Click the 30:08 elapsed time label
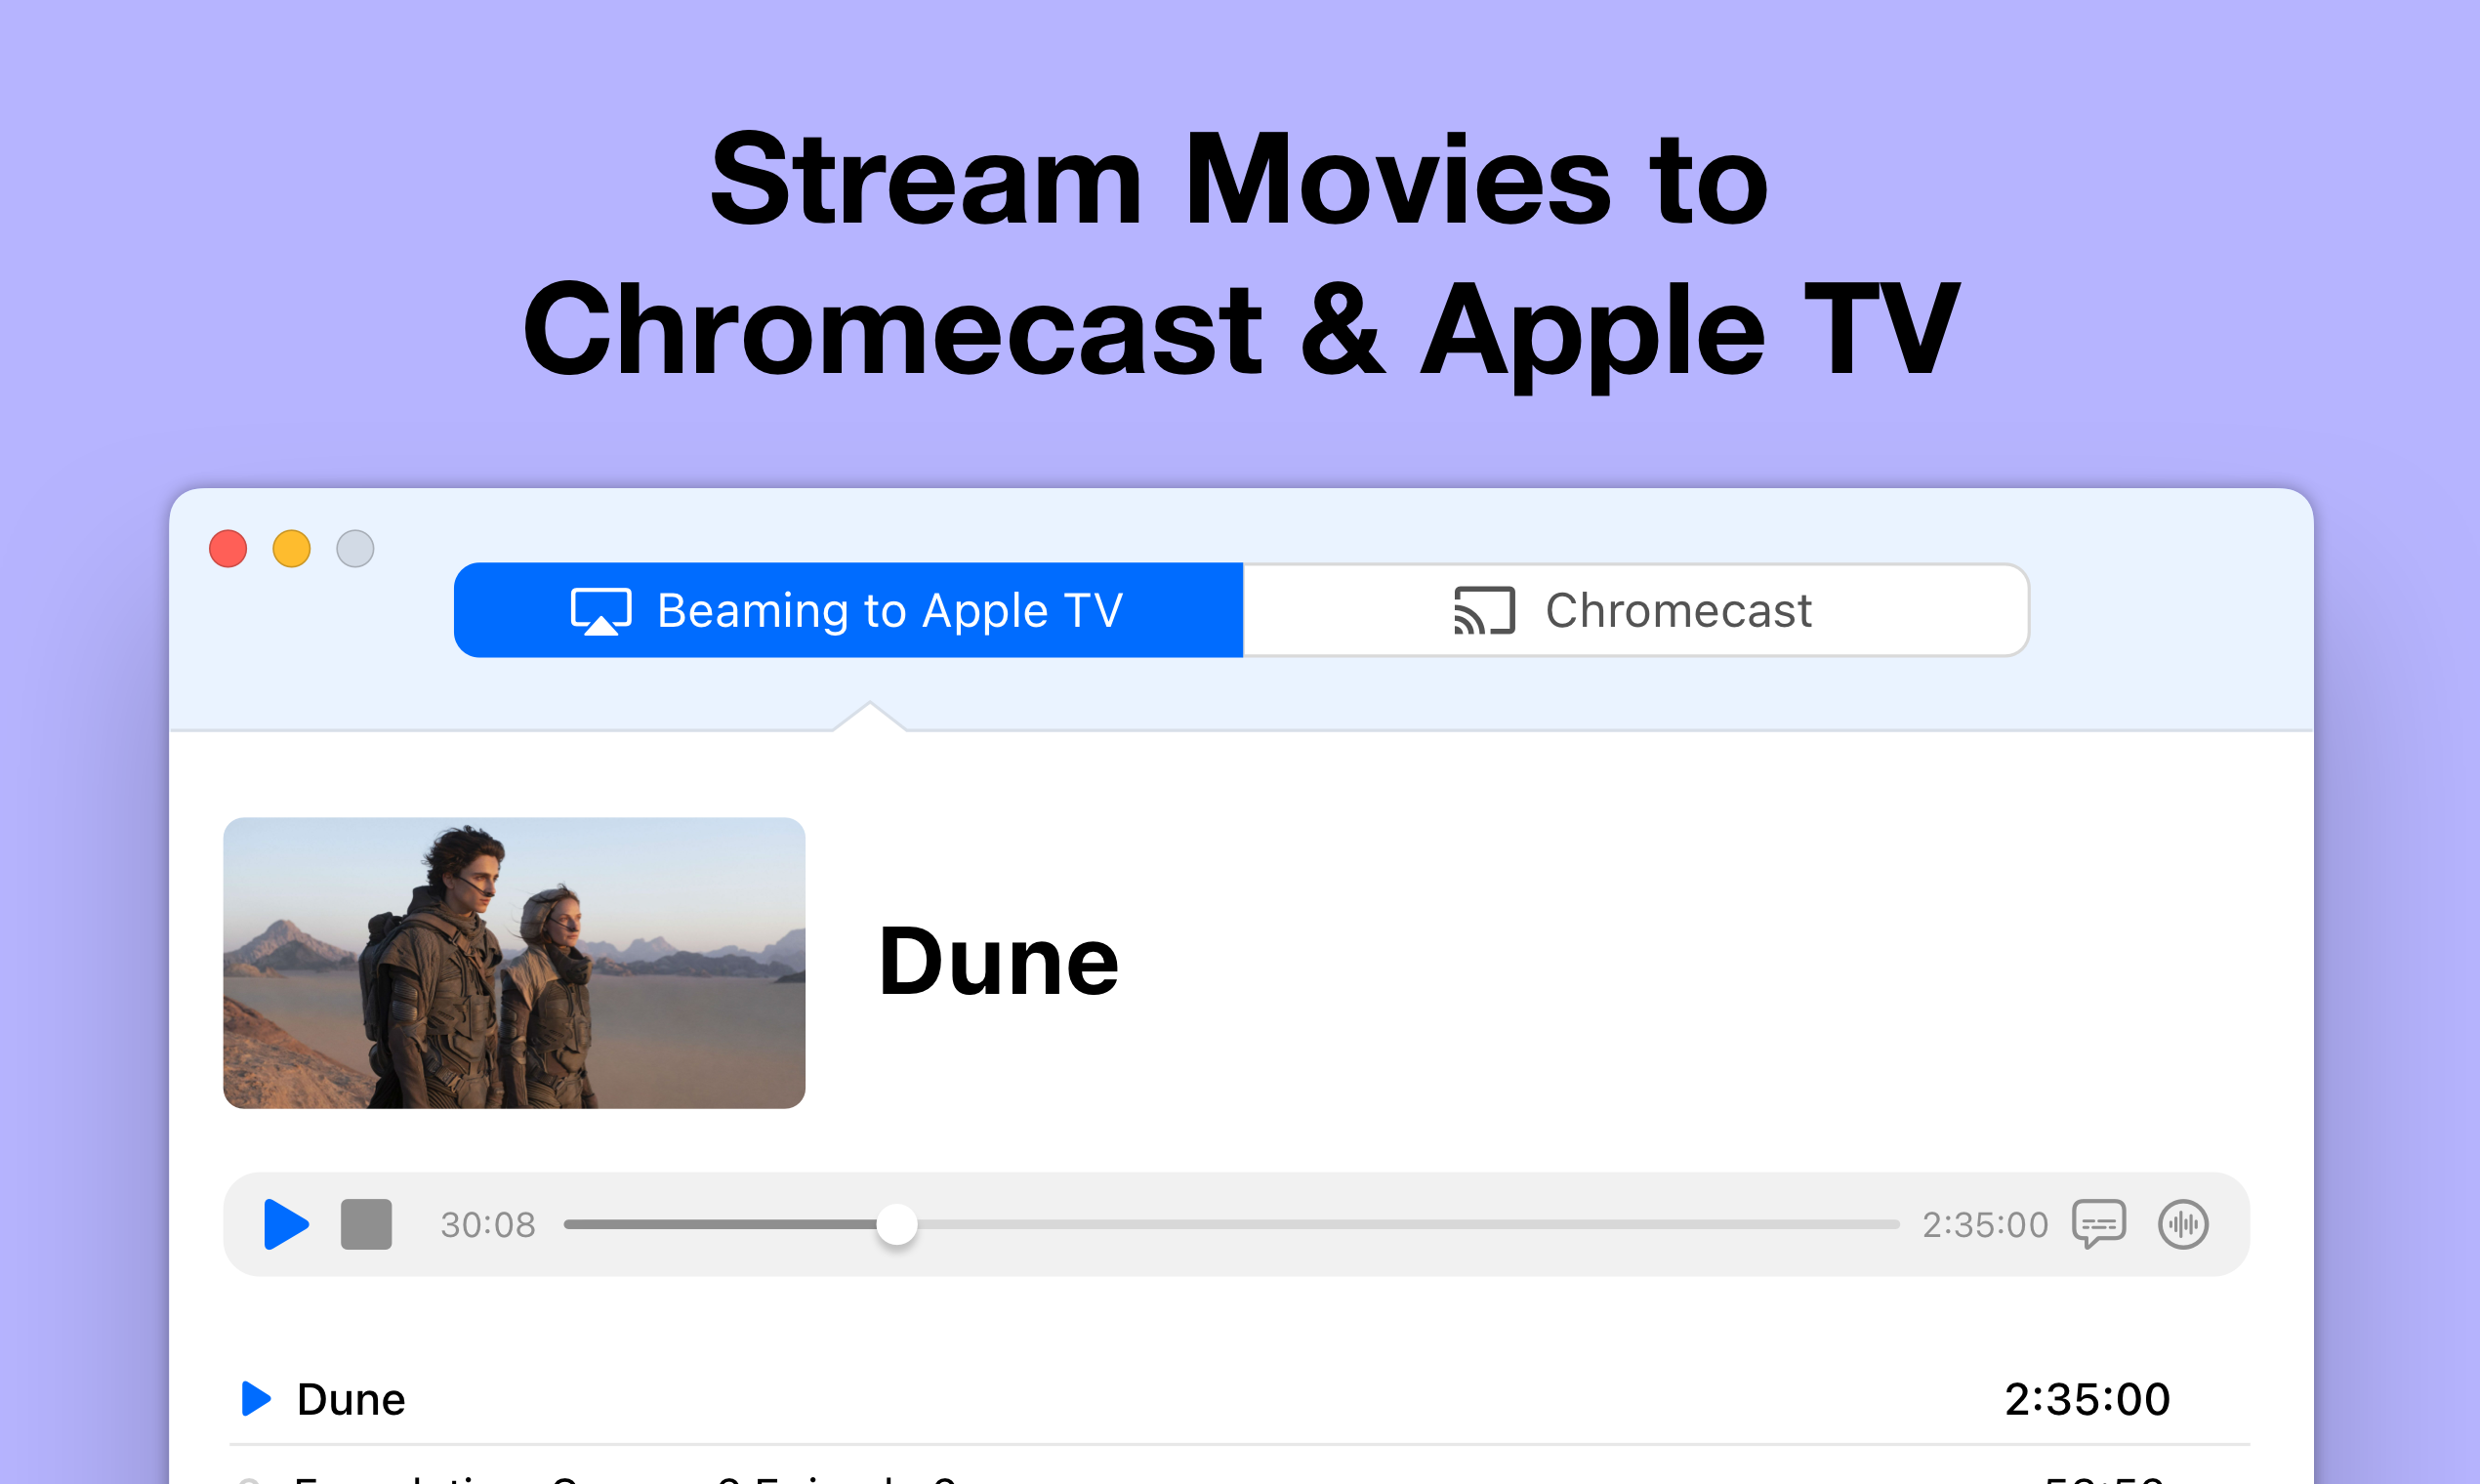This screenshot has width=2480, height=1484. tap(488, 1225)
